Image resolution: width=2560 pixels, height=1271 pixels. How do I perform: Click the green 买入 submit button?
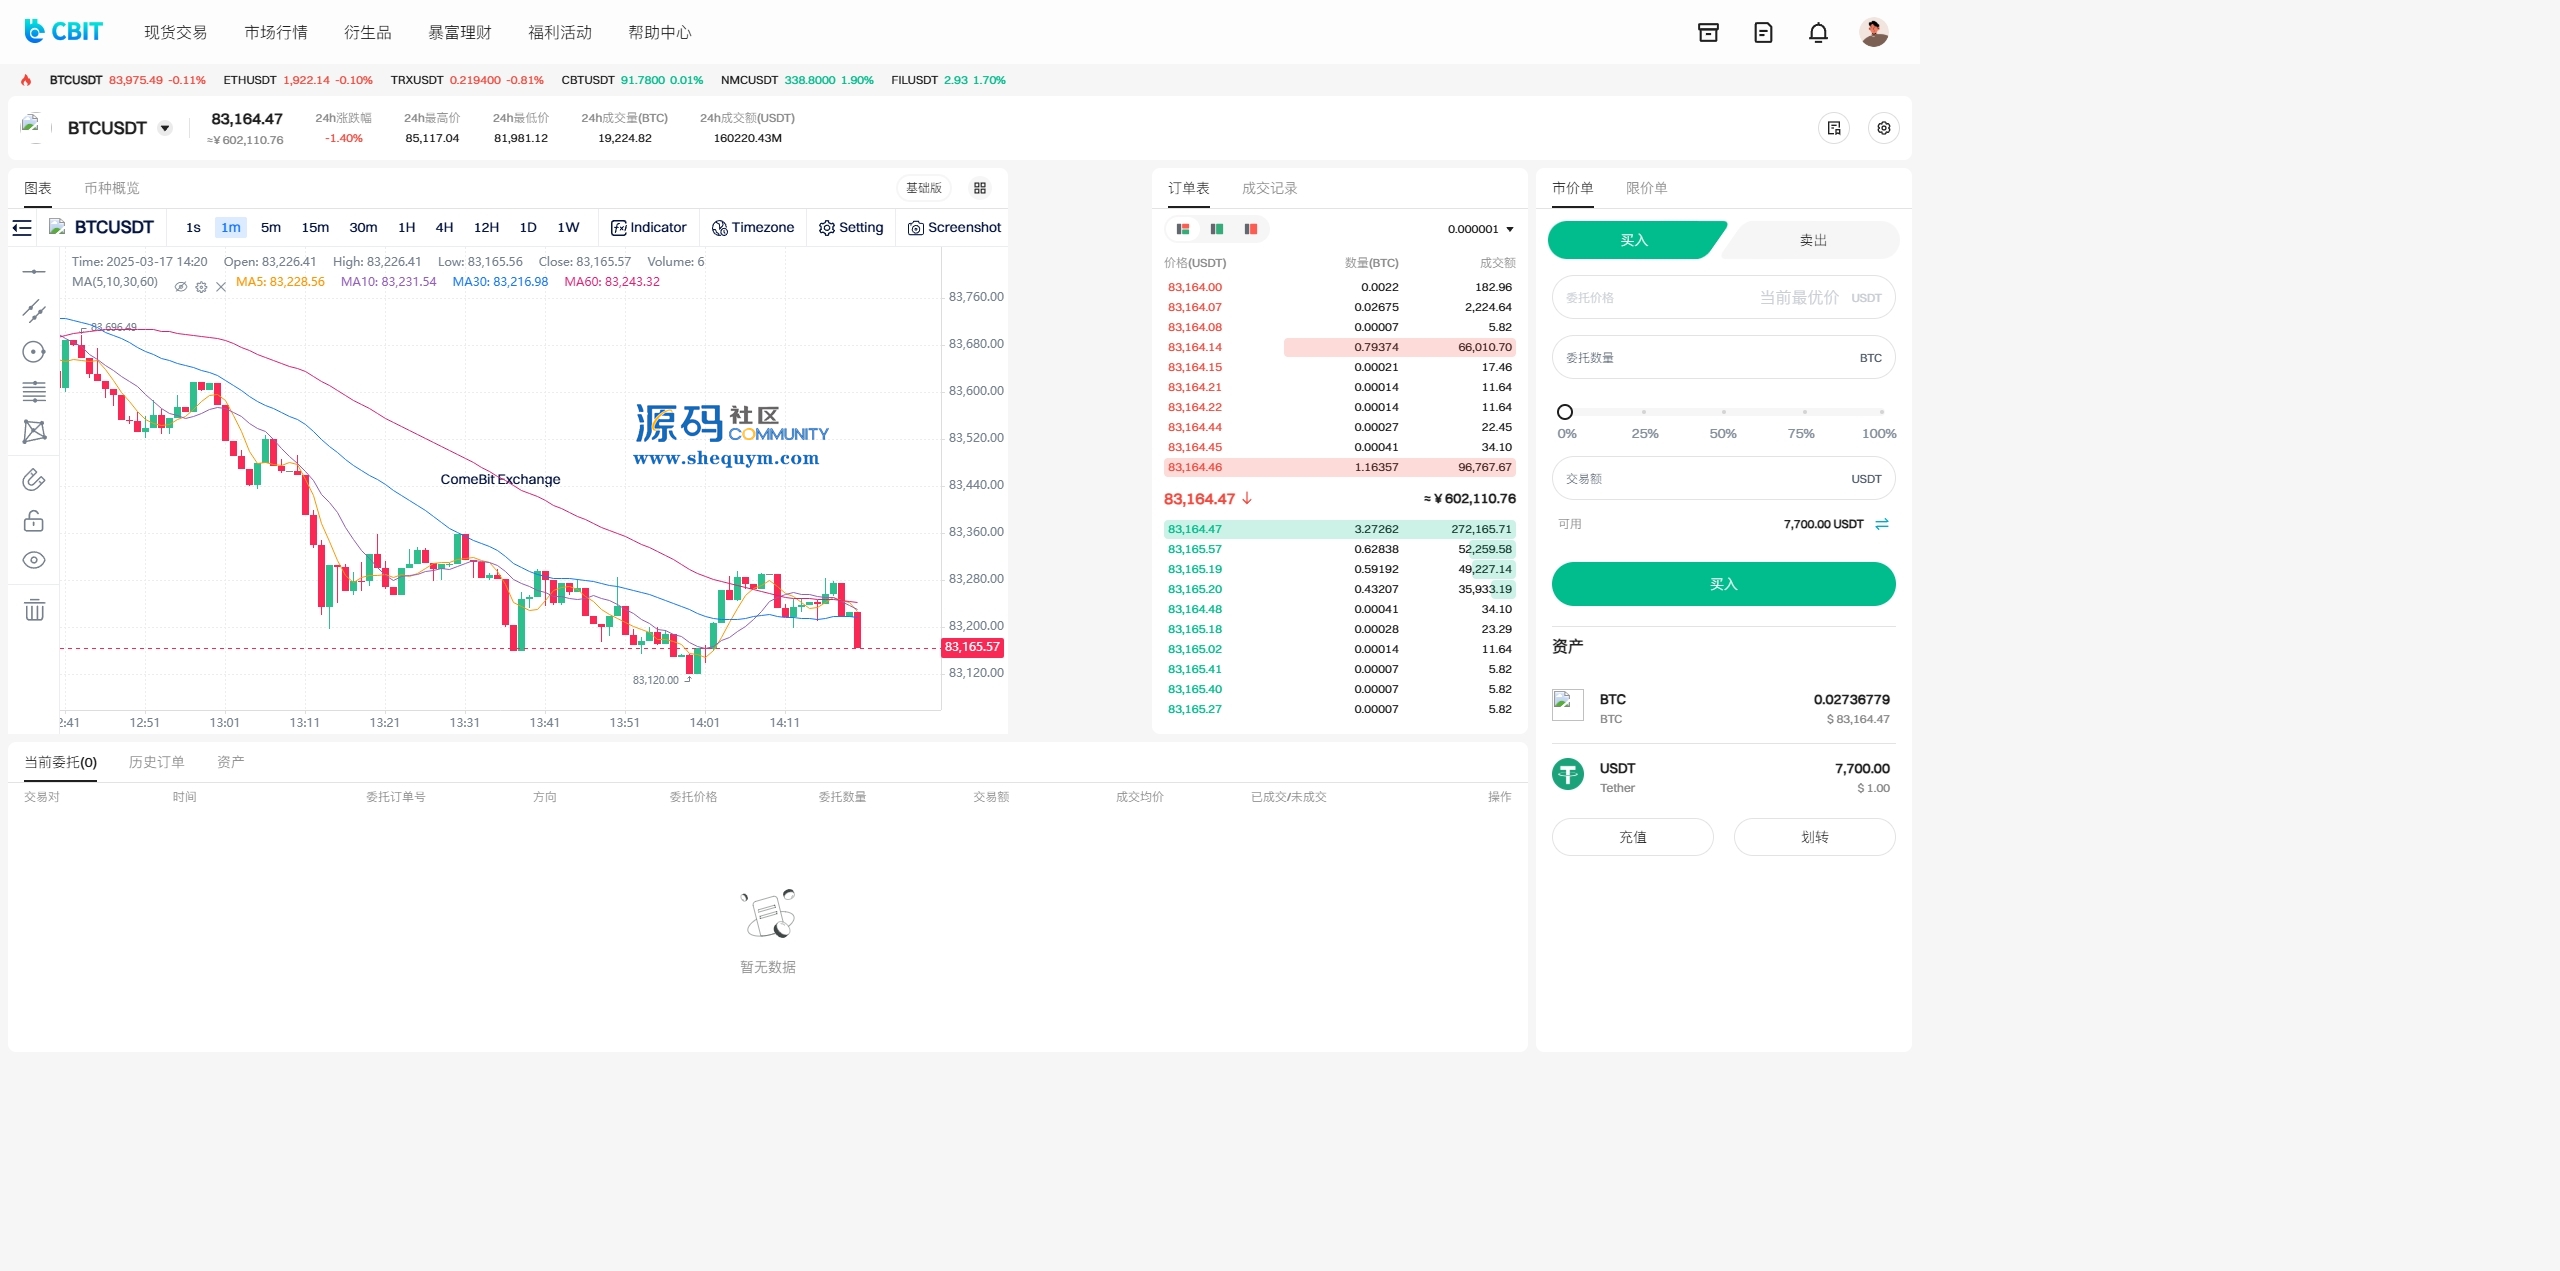pos(1722,584)
